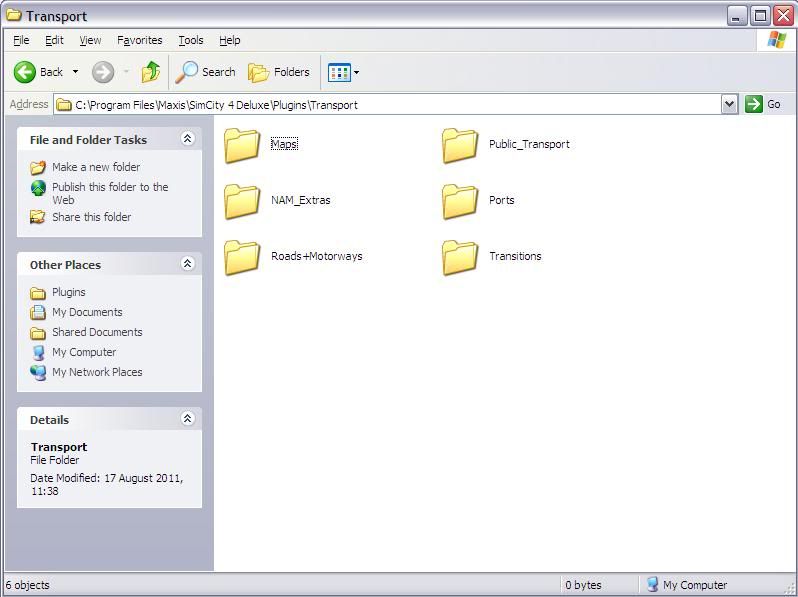
Task: Go to Plugins in Other Places
Action: point(69,292)
